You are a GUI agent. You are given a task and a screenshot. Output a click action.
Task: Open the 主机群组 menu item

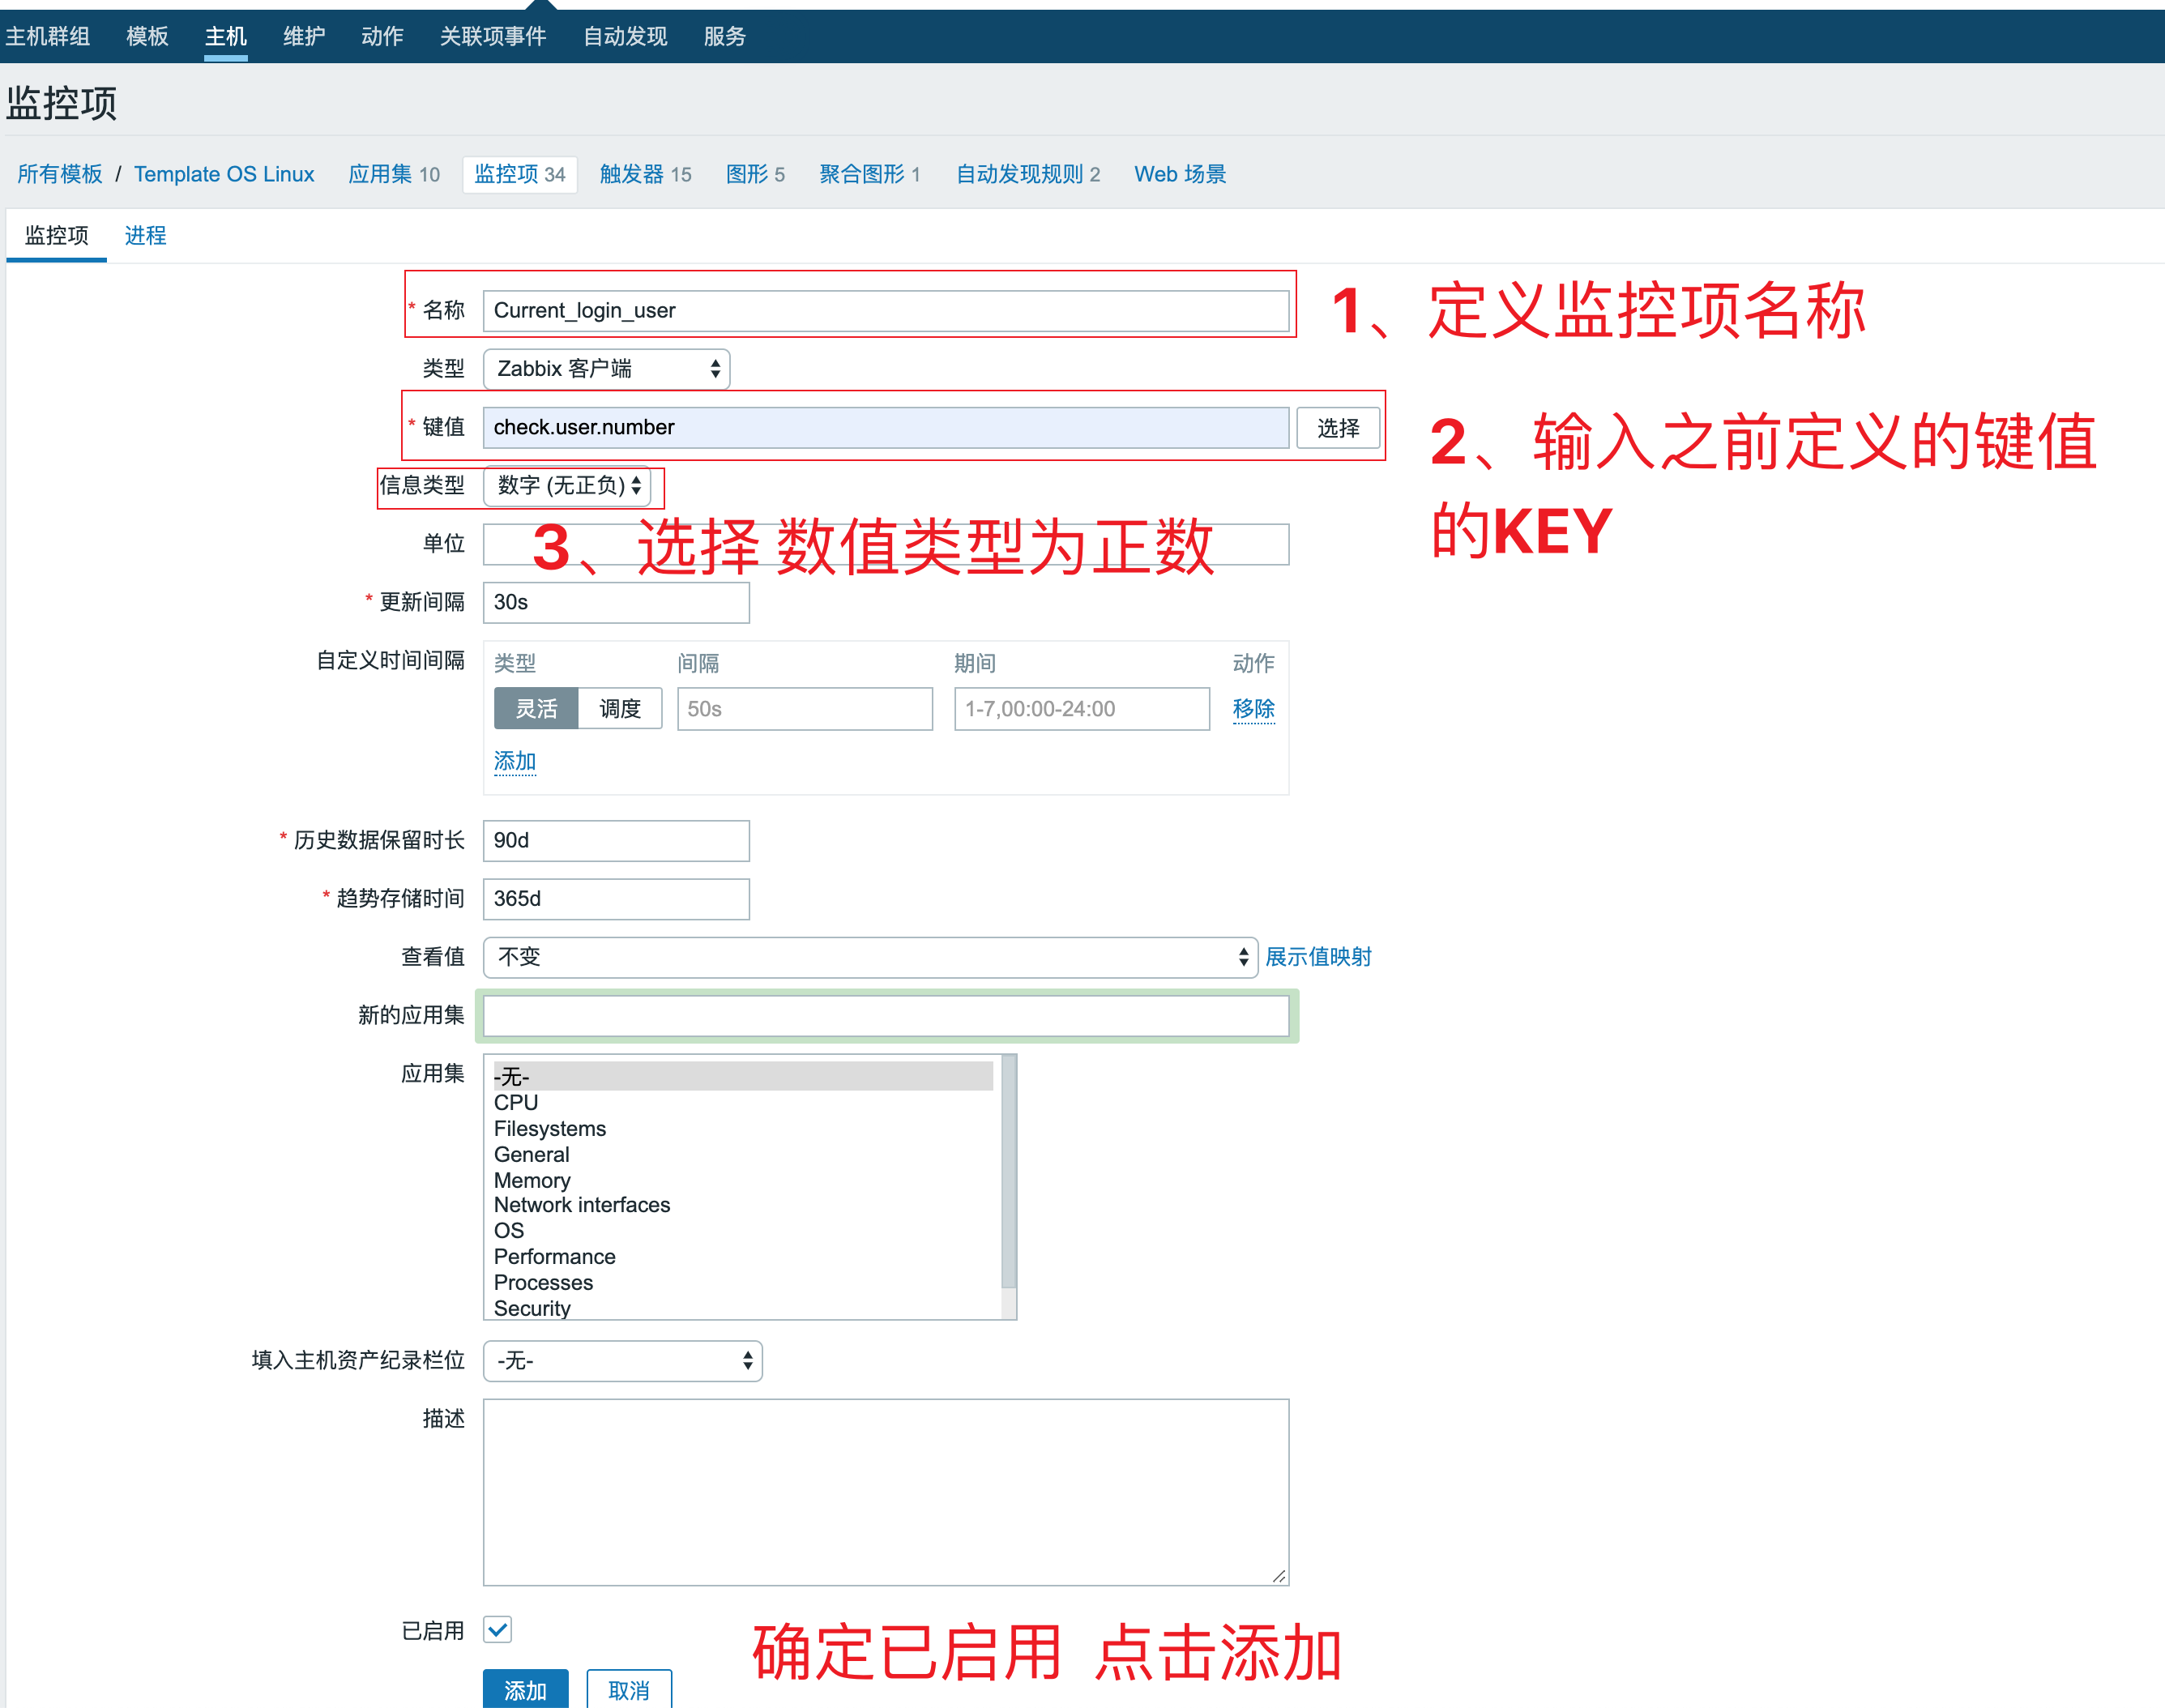tap(48, 36)
